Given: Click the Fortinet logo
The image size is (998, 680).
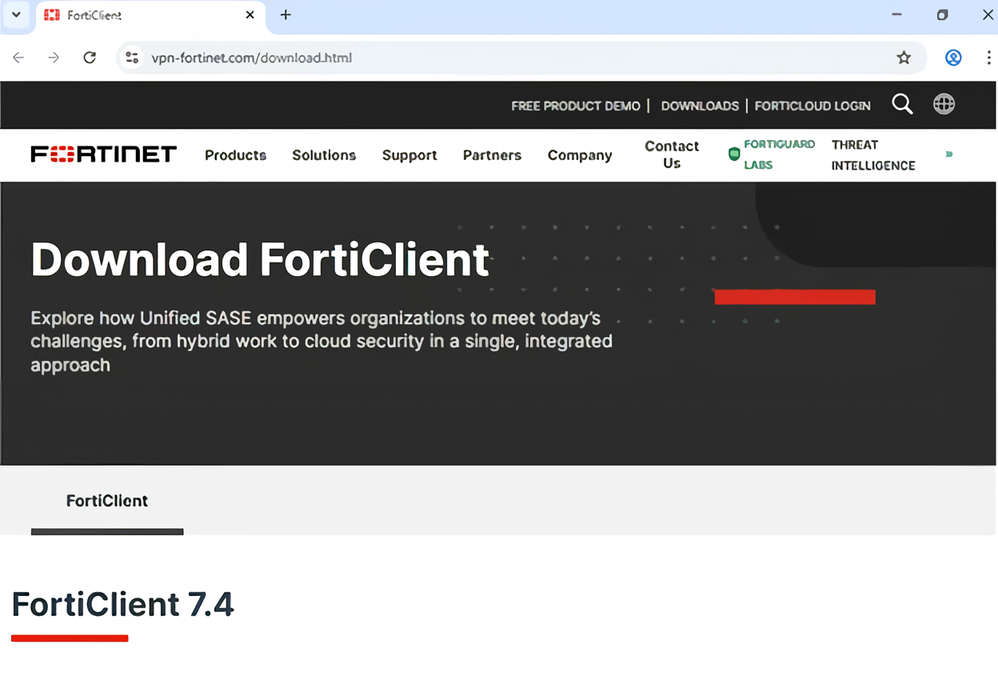Looking at the screenshot, I should tap(103, 154).
